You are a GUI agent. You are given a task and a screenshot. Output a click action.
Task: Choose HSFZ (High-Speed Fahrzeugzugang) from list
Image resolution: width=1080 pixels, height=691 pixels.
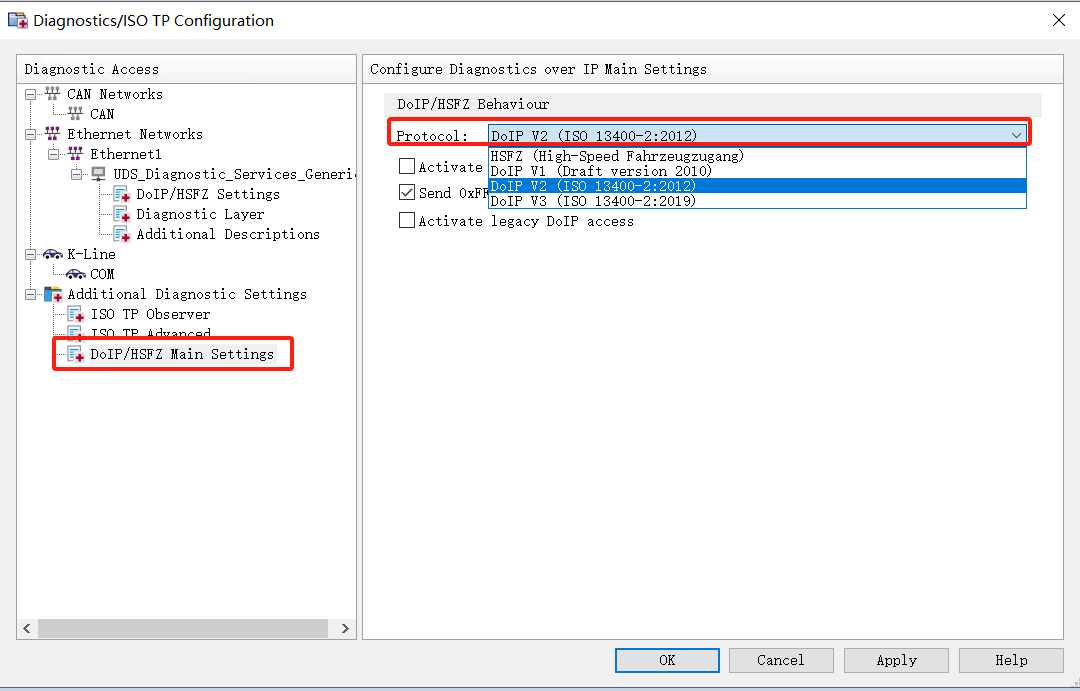pyautogui.click(x=617, y=156)
